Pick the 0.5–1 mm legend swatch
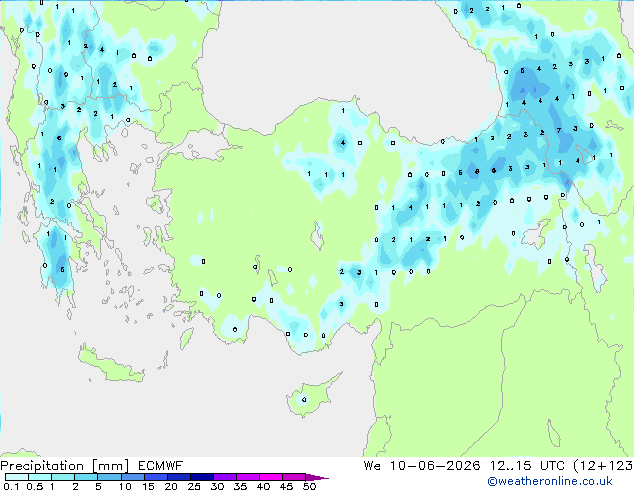Viewport: 634px width, 490px height. 40,477
